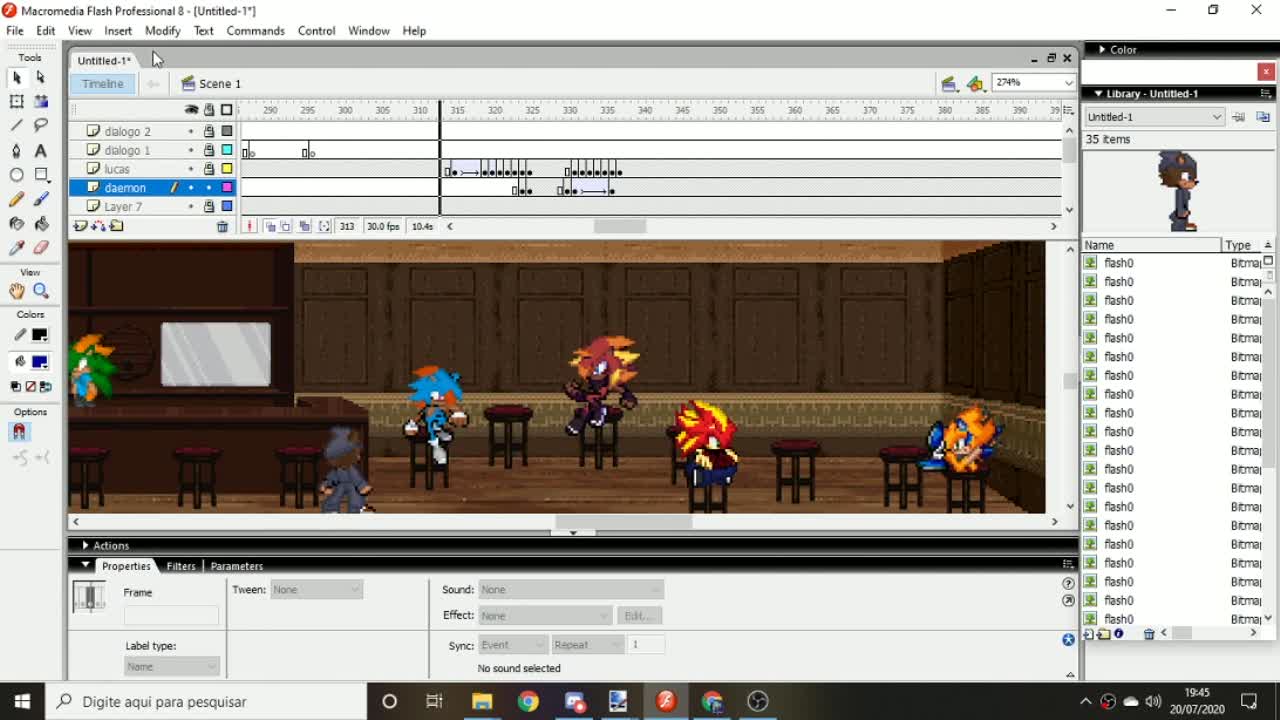This screenshot has width=1280, height=720.
Task: Toggle lock on dialogo 2 layer
Action: point(209,131)
